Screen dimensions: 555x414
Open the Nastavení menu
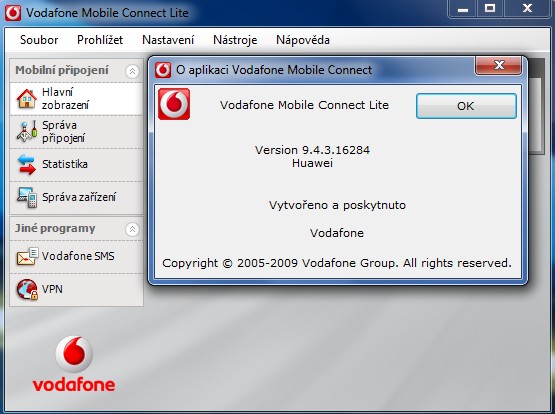coord(168,40)
